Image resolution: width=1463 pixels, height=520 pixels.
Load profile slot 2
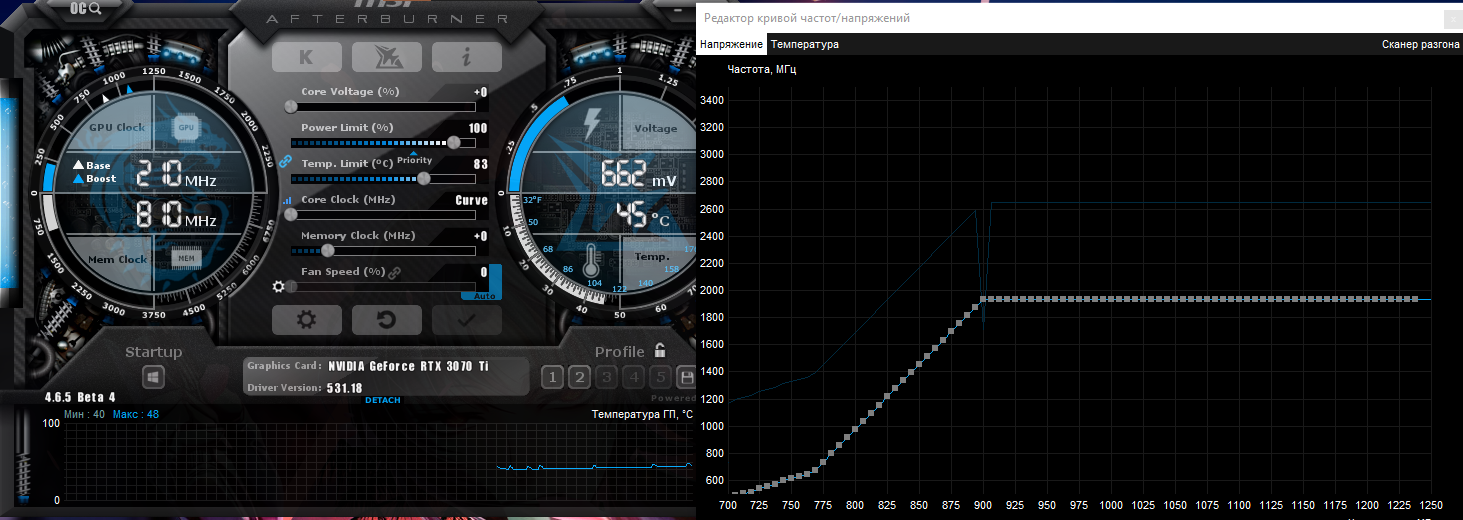(578, 377)
